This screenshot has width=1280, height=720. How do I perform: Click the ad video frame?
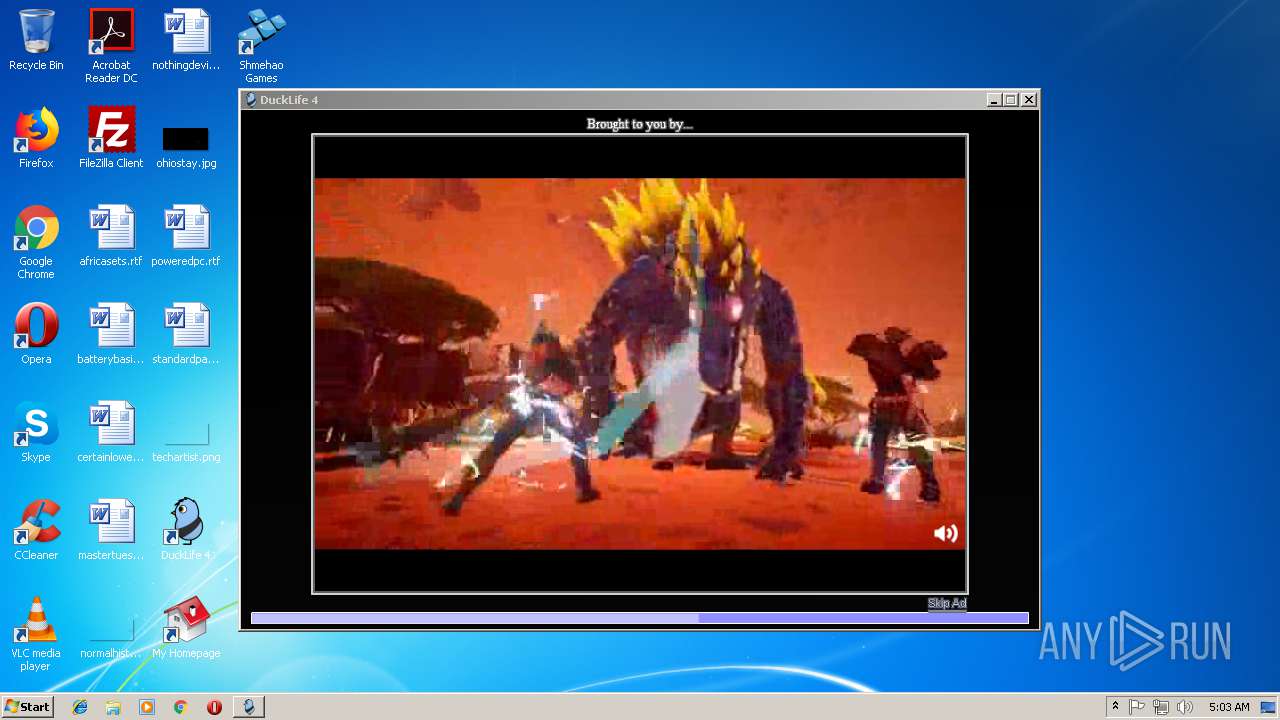(640, 364)
